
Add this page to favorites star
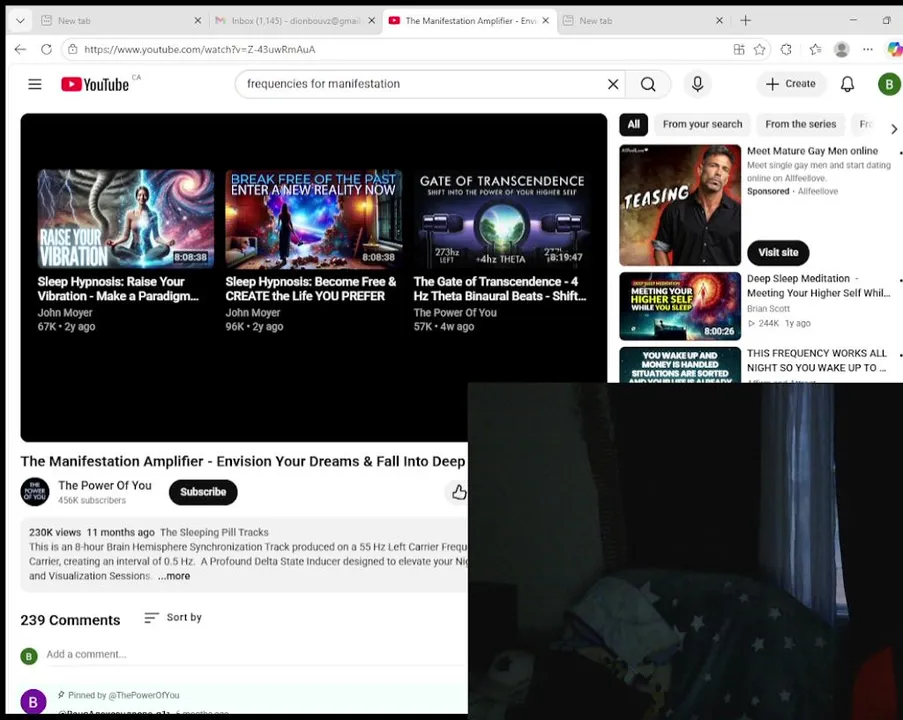760,50
